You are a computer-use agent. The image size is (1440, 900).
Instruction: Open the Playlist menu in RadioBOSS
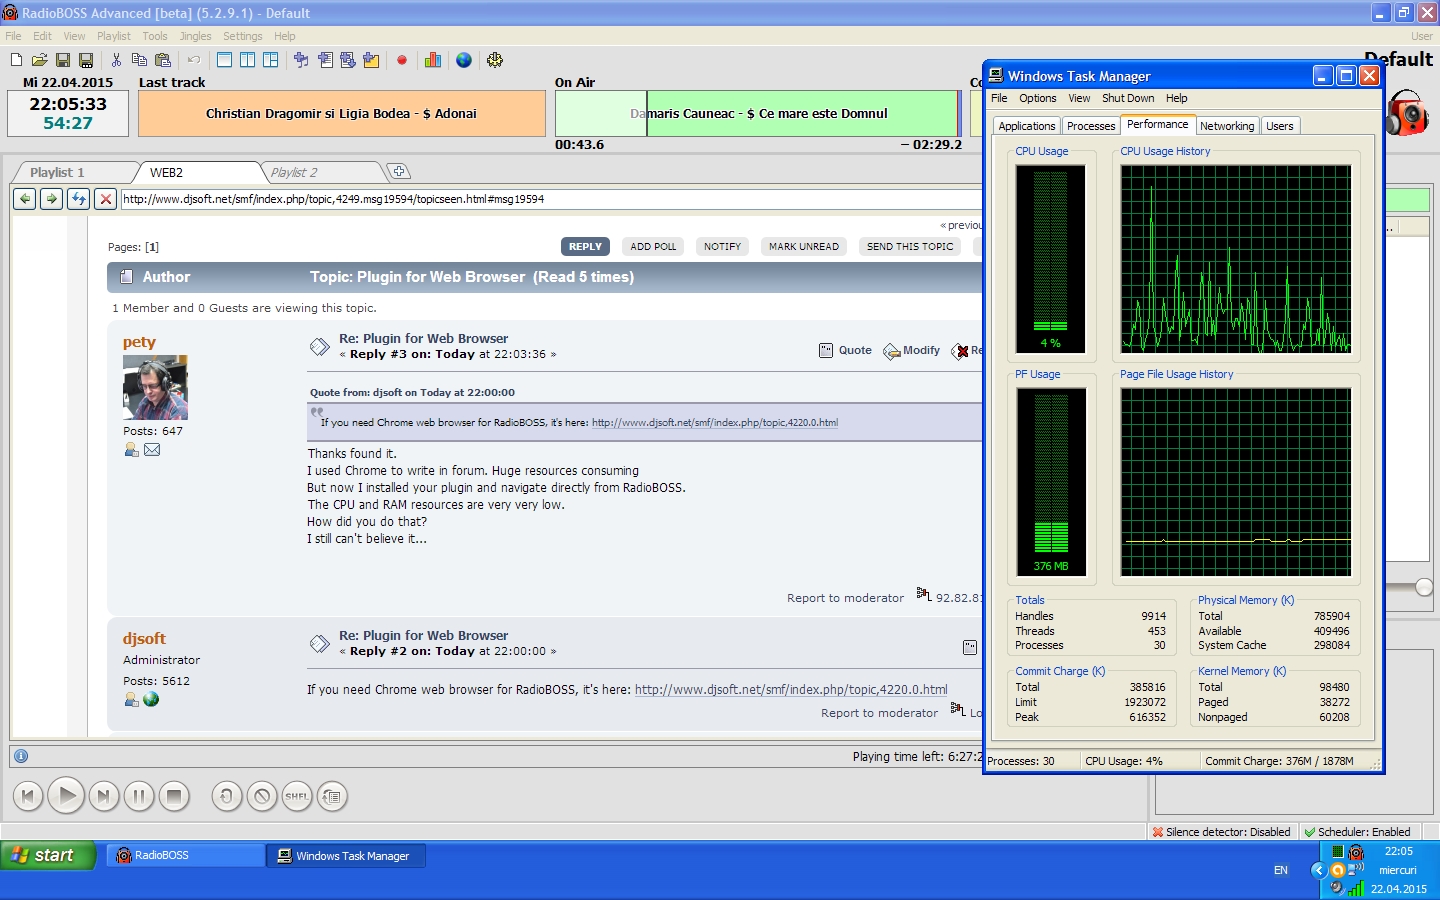[114, 36]
